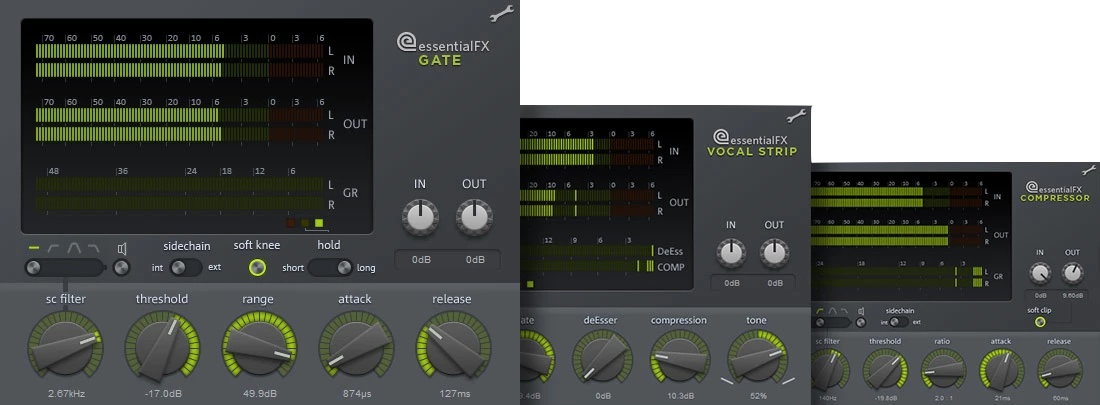Click the Compressor ratio value 2.0 : 1
Screen dimensions: 1100x405
(944, 399)
